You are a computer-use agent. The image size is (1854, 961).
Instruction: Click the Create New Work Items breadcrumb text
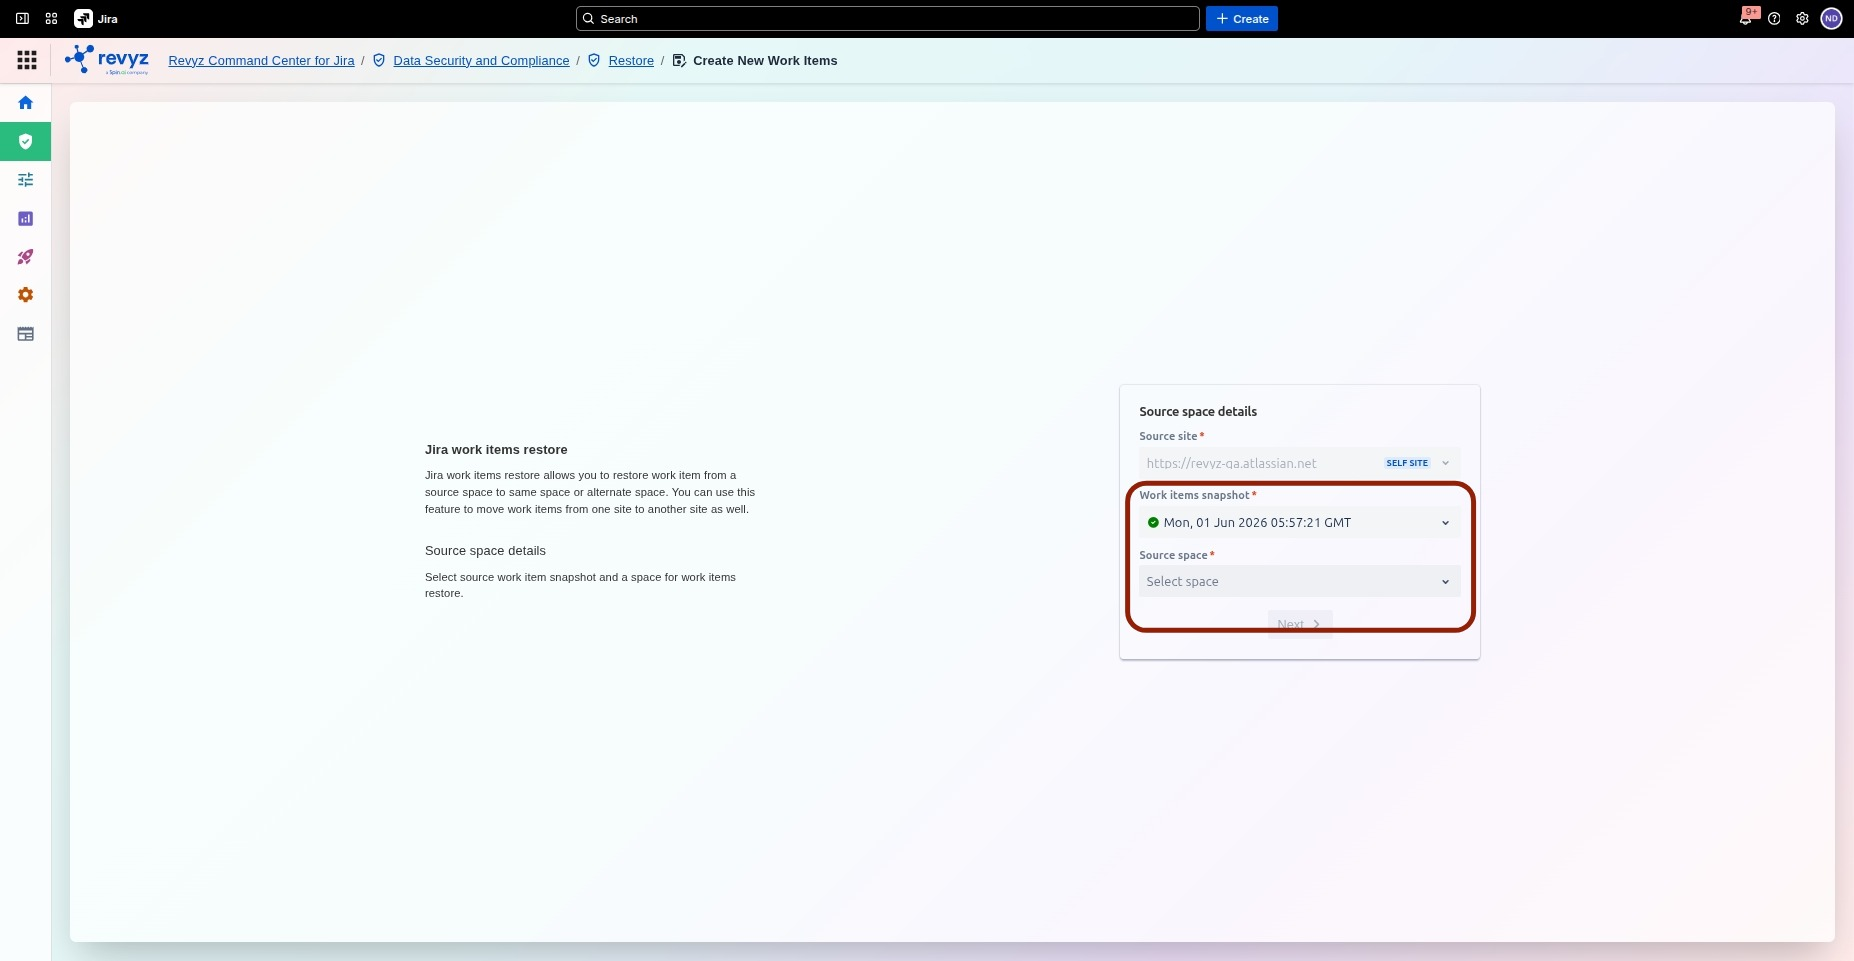point(765,61)
